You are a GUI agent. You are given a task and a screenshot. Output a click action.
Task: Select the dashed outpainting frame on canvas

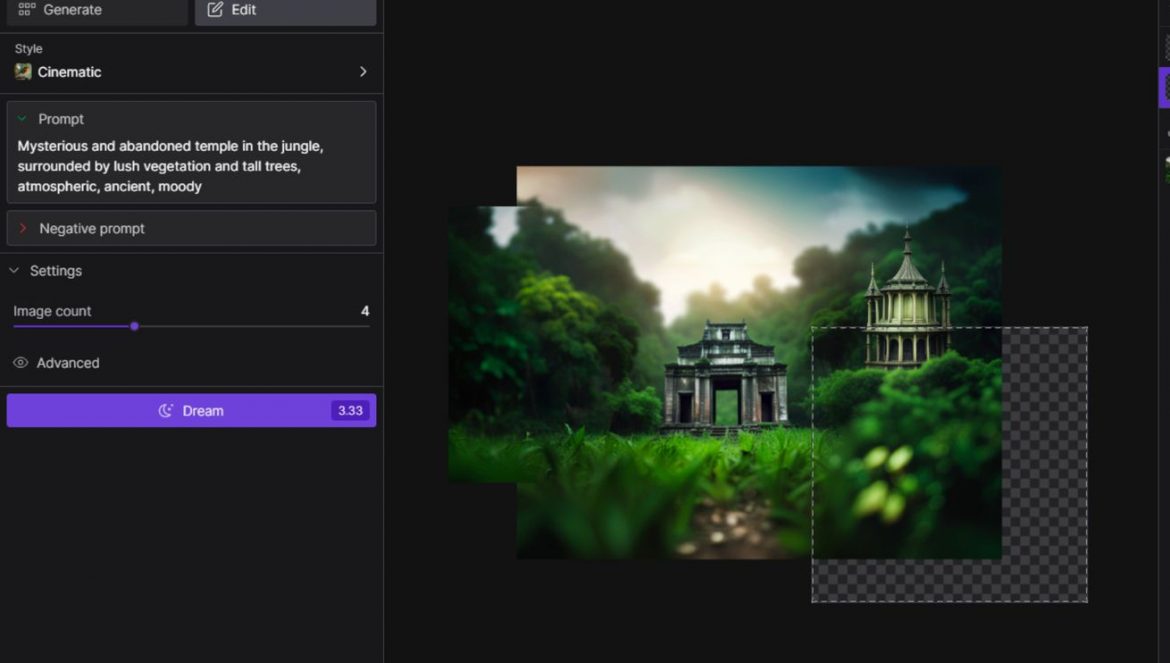pos(949,464)
